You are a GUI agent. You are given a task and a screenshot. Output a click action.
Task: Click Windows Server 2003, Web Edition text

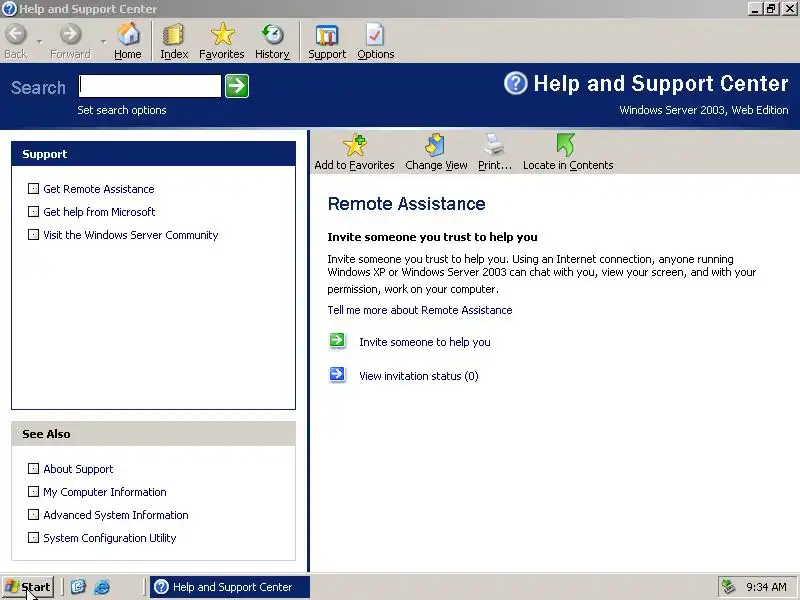coord(704,110)
